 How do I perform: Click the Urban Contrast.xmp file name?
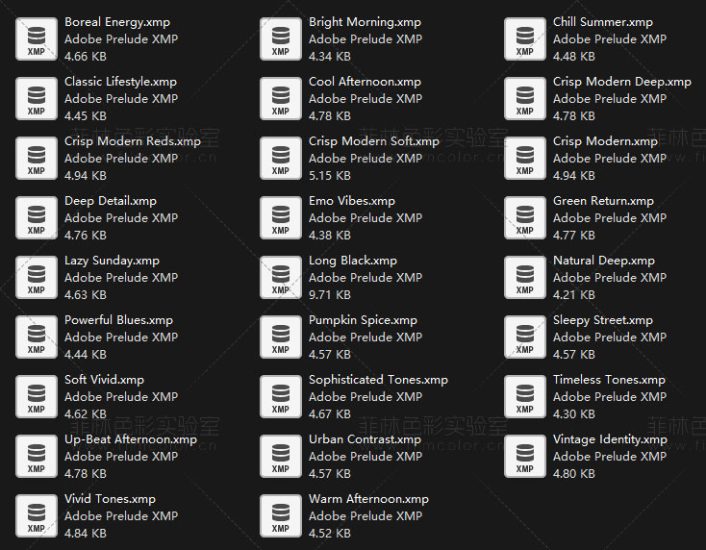pos(364,439)
